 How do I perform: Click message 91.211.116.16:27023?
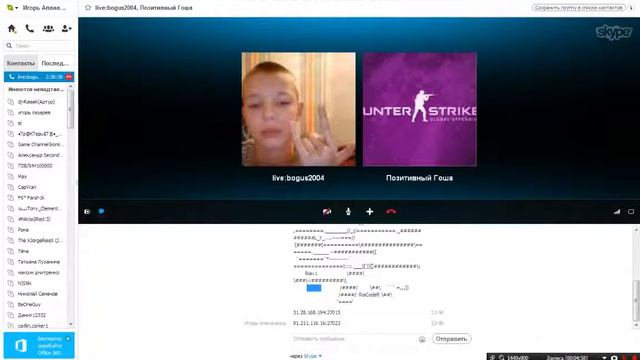click(317, 323)
